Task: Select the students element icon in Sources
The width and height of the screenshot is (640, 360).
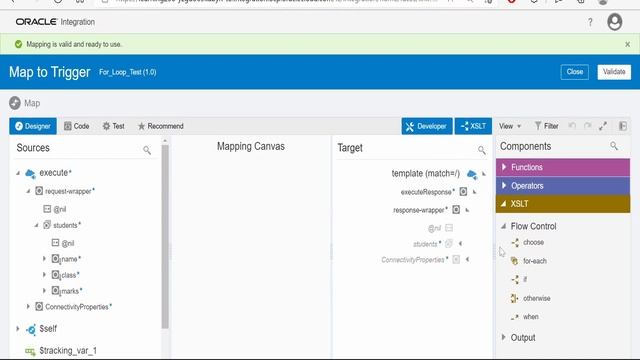Action: coord(47,225)
